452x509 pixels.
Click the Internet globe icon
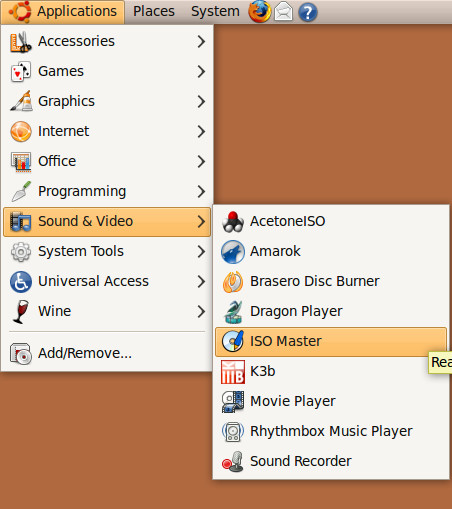pyautogui.click(x=21, y=131)
